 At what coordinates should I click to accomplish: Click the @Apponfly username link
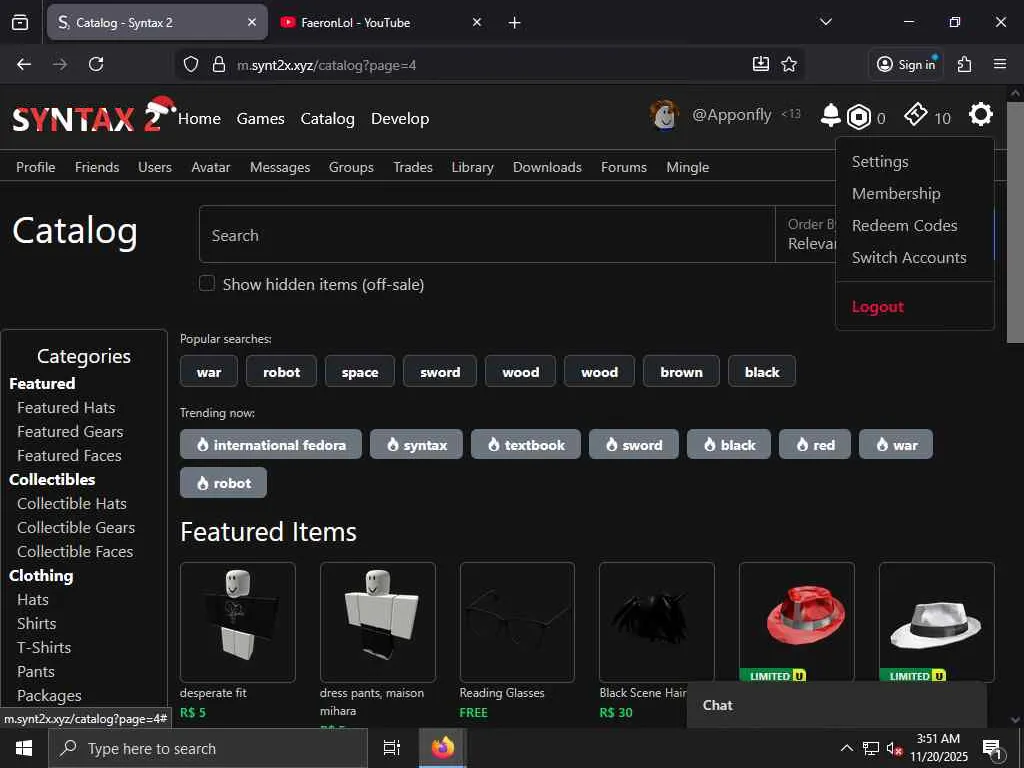pyautogui.click(x=731, y=115)
